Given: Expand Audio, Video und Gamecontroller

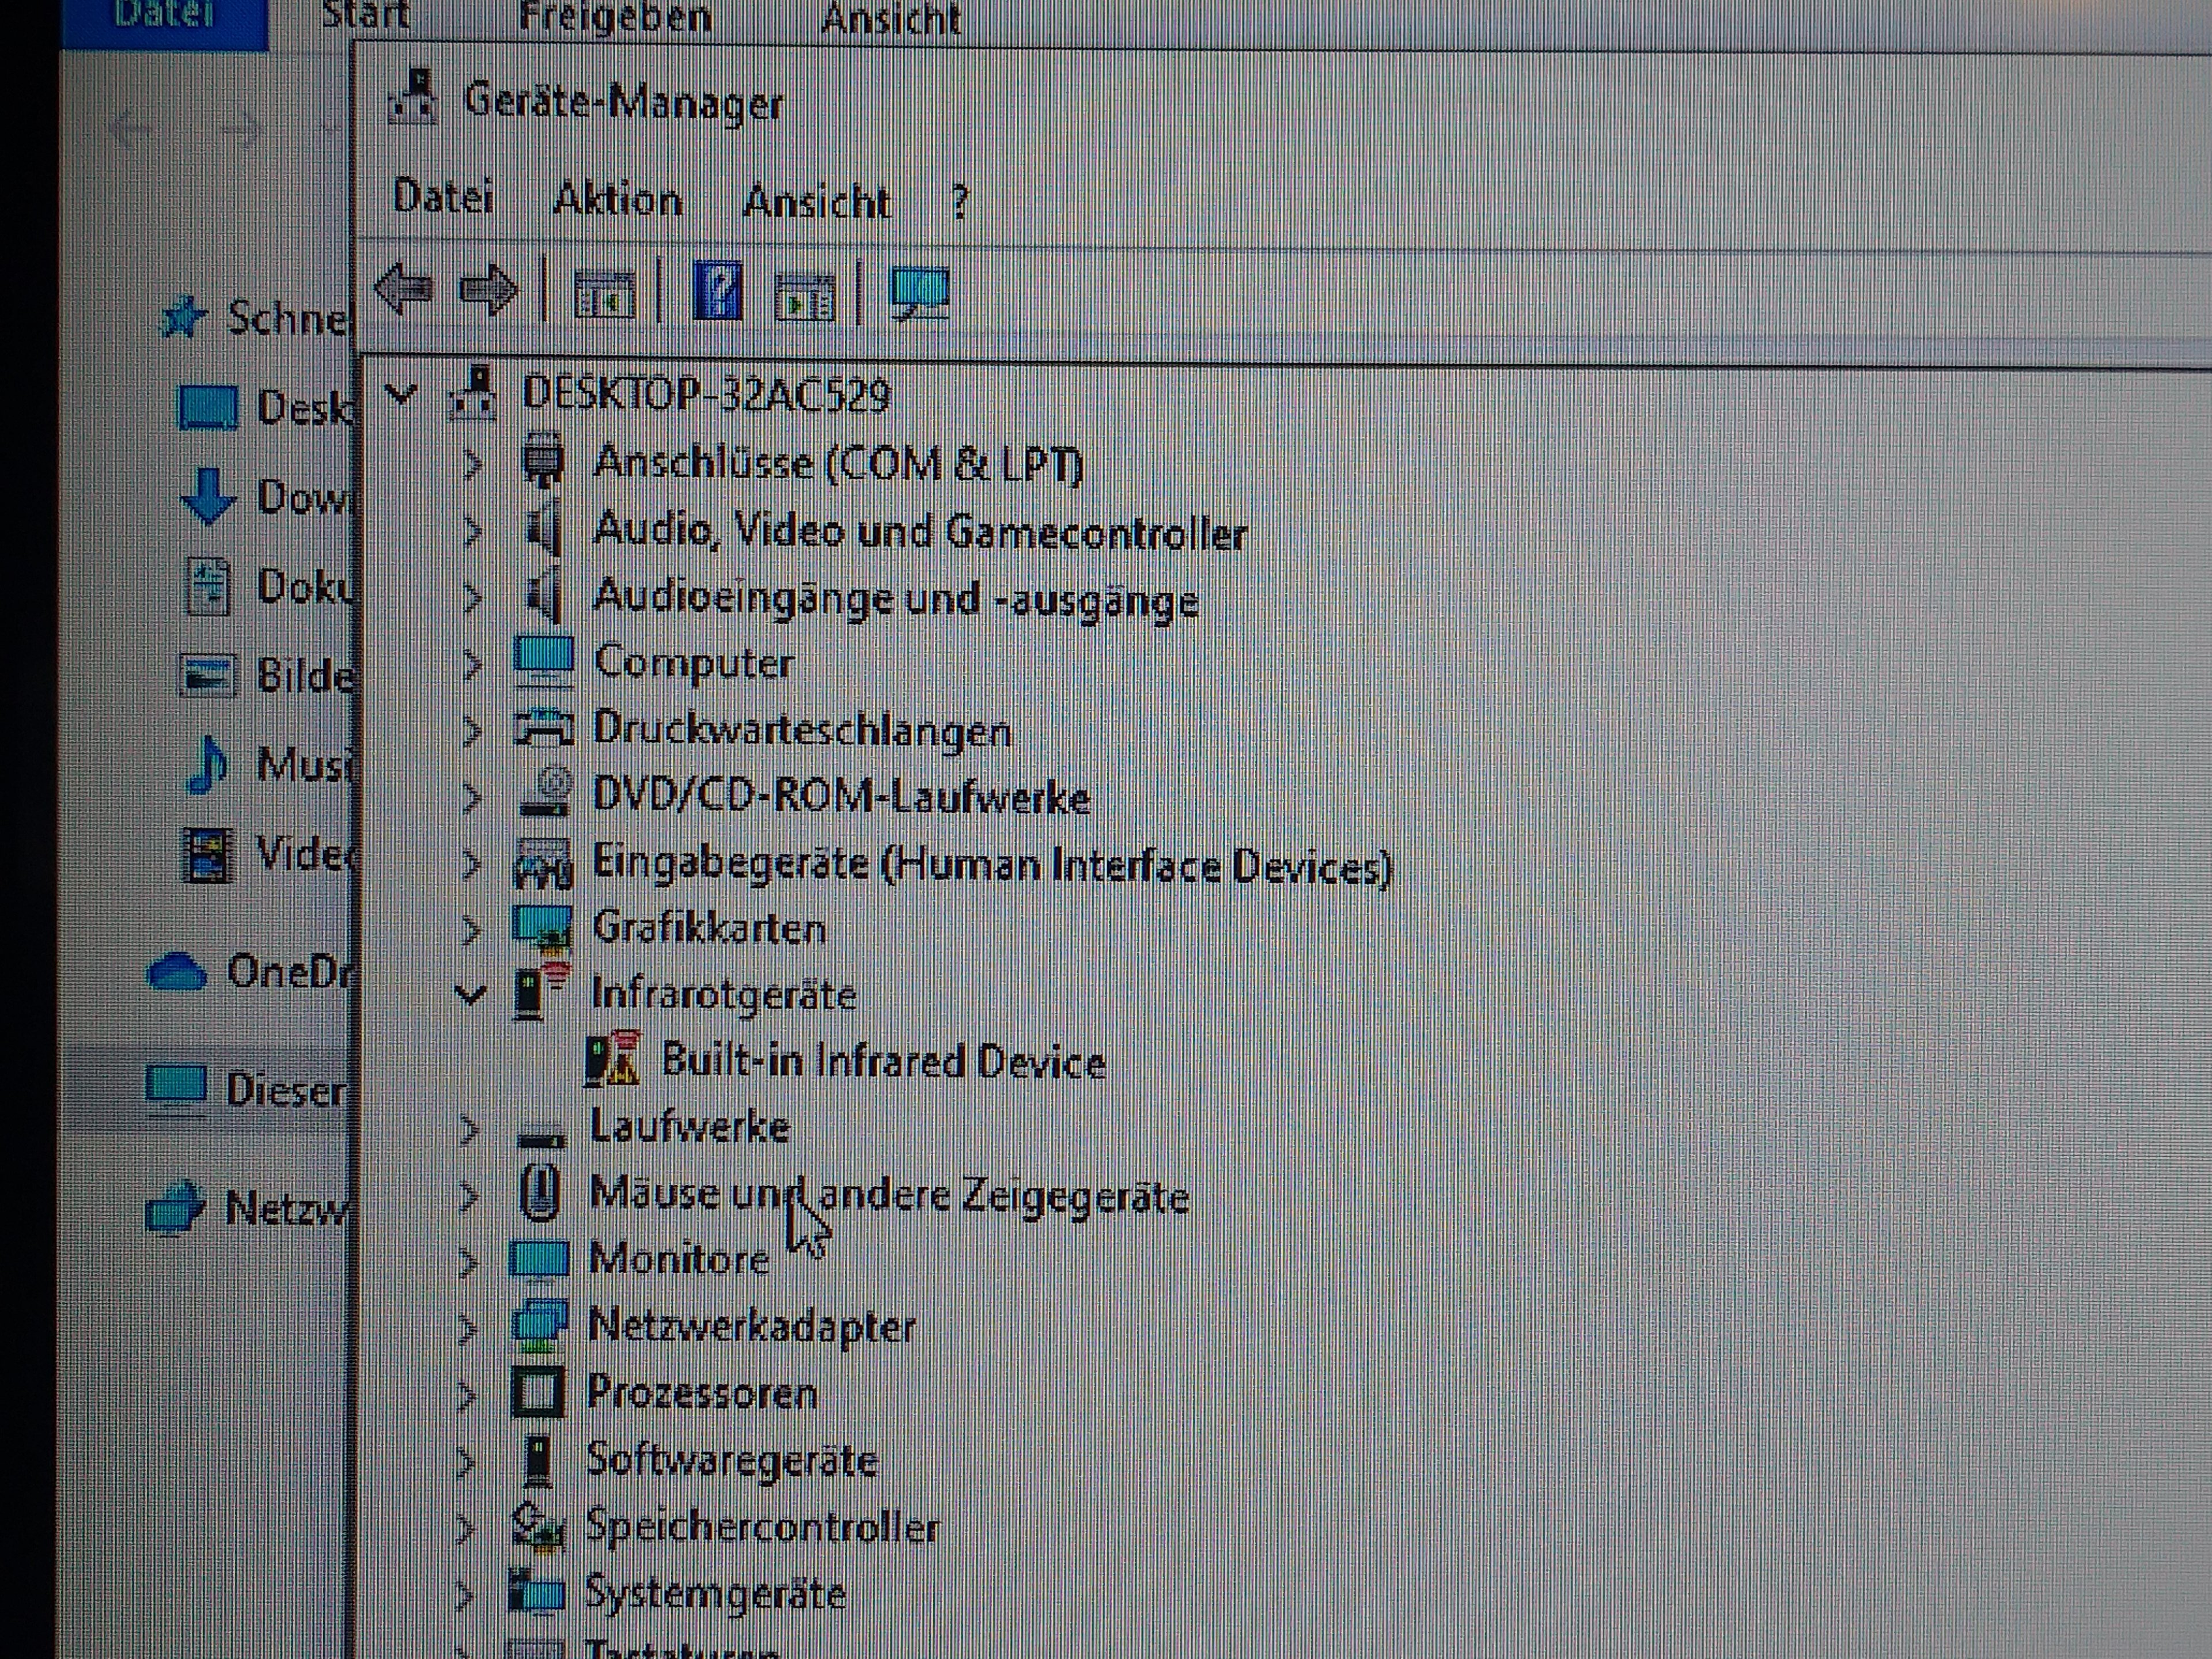Looking at the screenshot, I should point(472,531).
